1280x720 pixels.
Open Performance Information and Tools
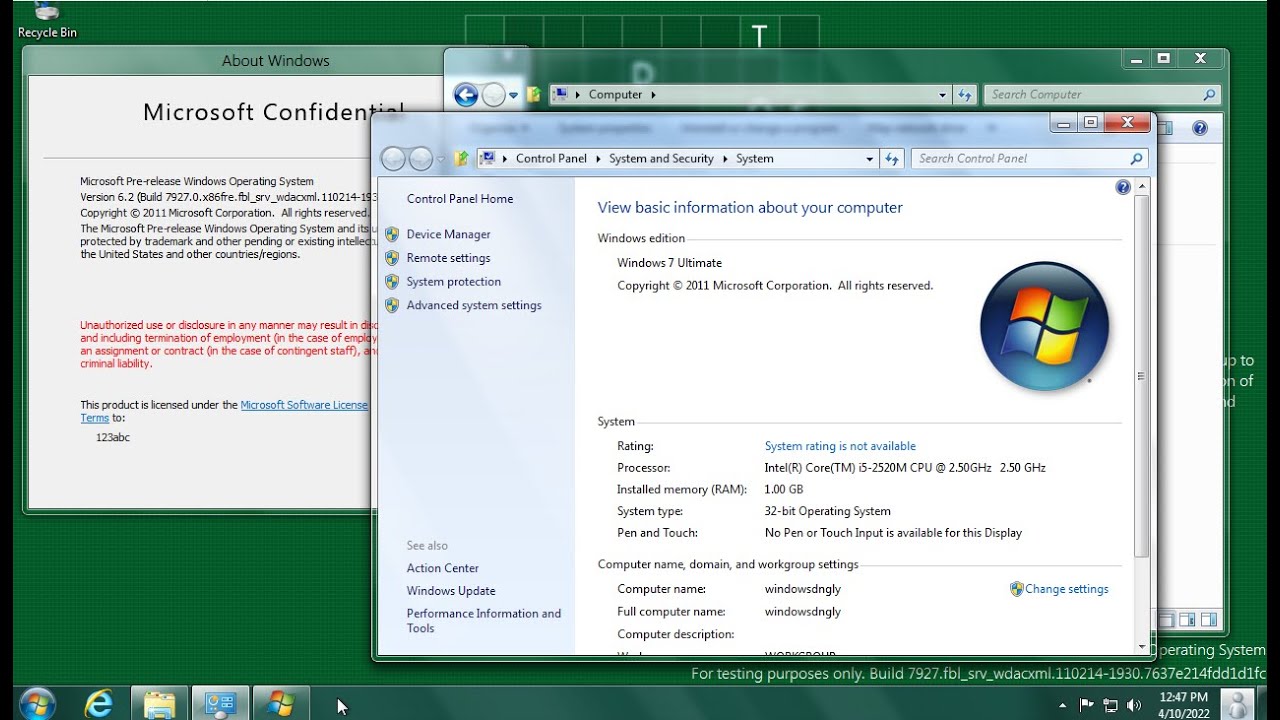click(x=484, y=621)
